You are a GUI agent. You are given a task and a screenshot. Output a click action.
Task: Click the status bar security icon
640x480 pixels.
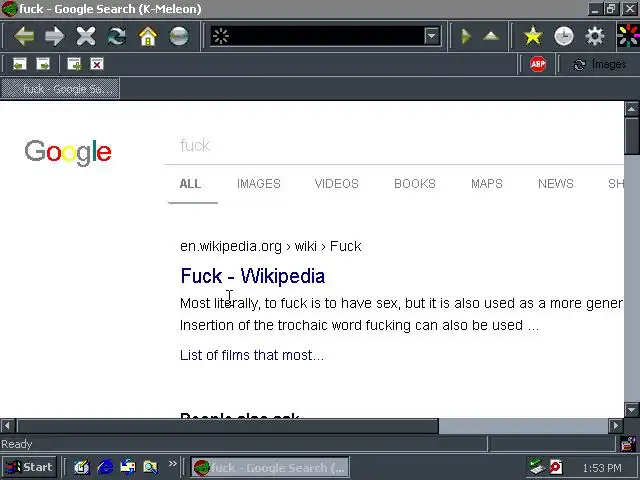(x=628, y=444)
